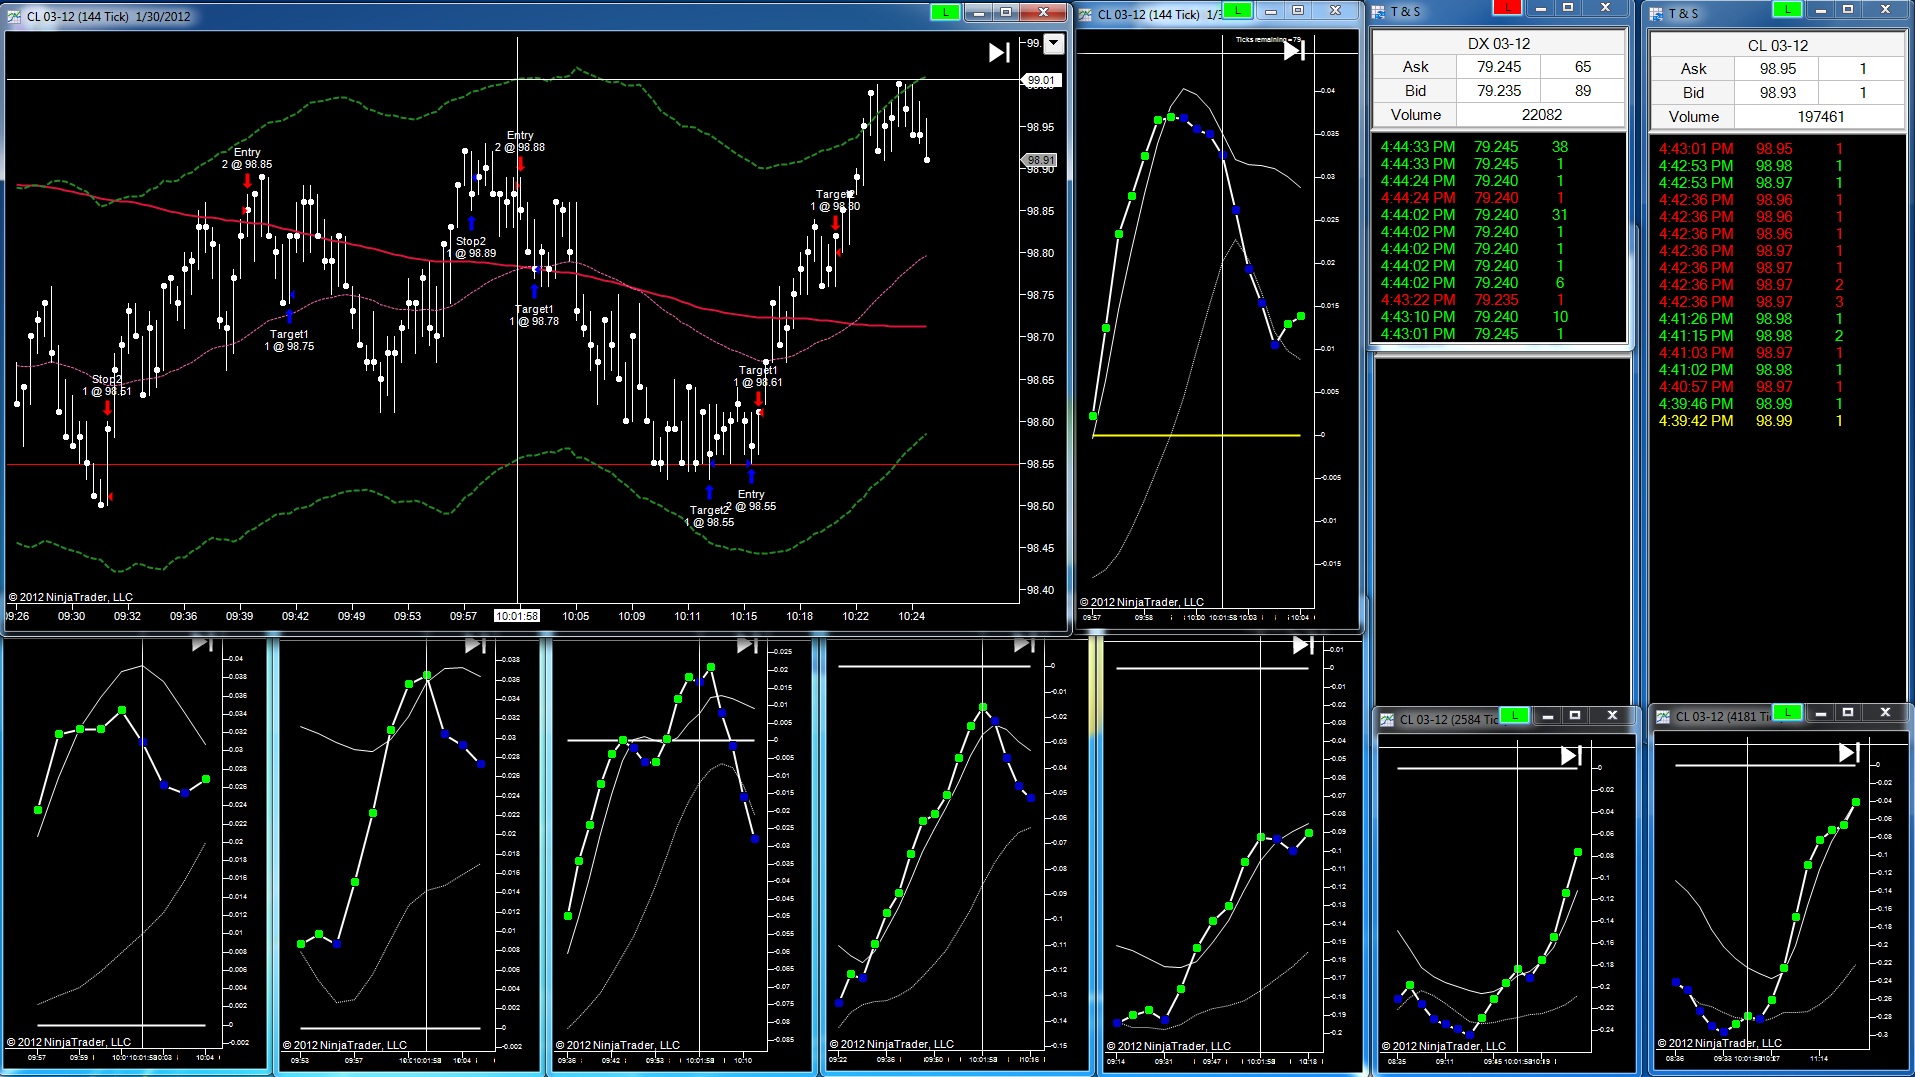This screenshot has height=1077, width=1915.
Task: Click the skip-to-end arrow in the 4181 Tick chart
Action: pos(1849,752)
